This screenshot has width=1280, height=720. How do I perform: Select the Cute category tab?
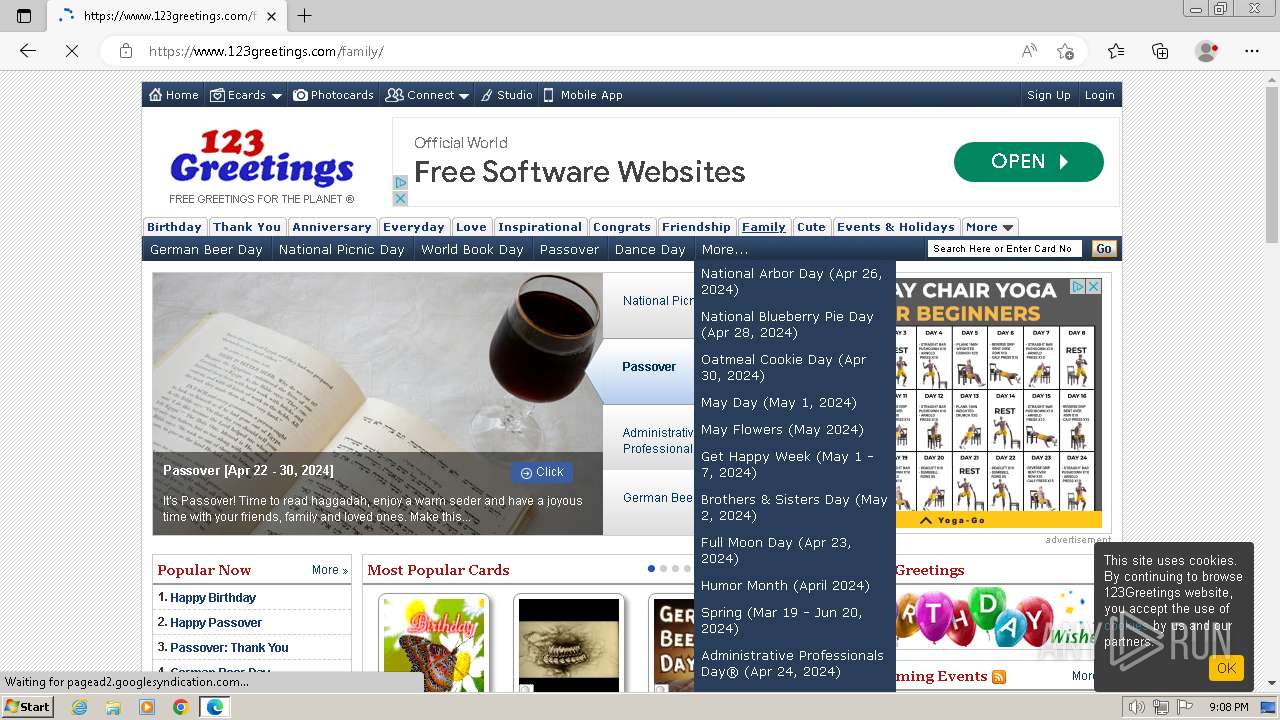811,227
